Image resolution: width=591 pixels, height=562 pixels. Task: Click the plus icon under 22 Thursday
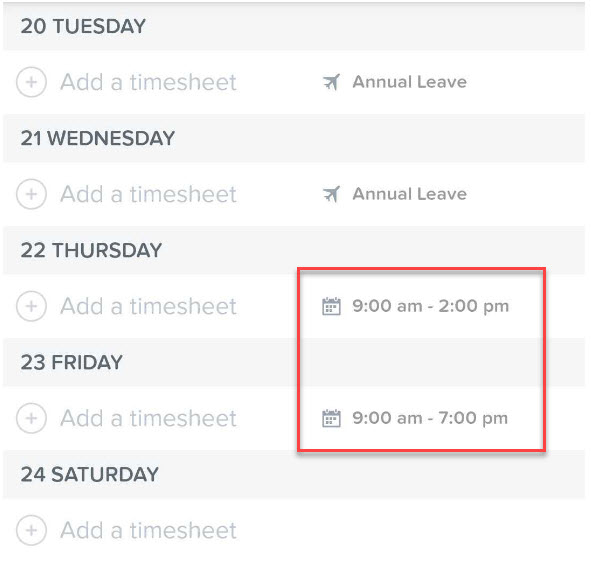pyautogui.click(x=31, y=306)
